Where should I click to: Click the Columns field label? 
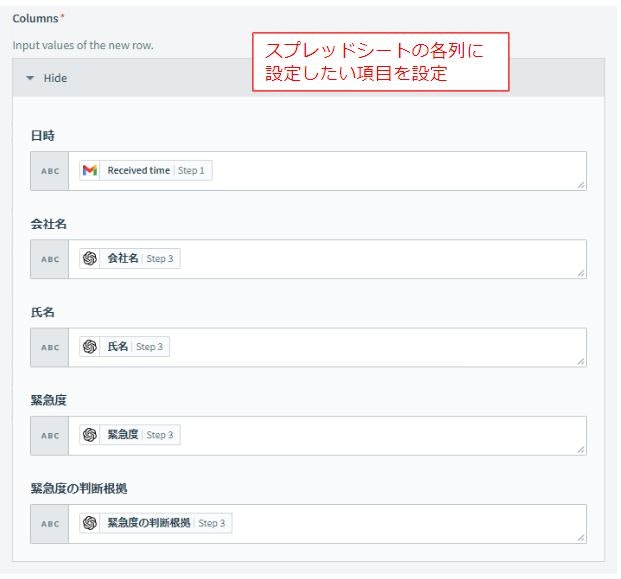36,19
